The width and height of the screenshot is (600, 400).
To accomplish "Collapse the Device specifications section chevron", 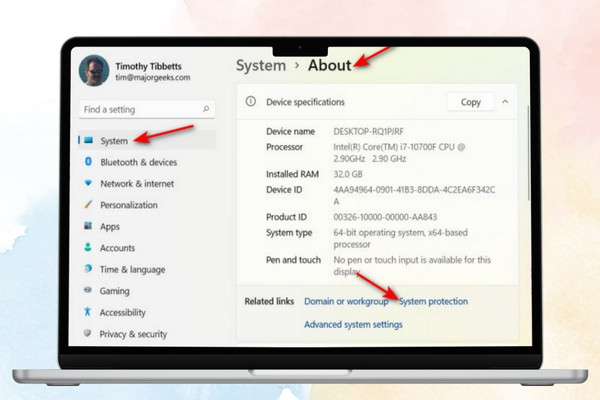I will [505, 102].
